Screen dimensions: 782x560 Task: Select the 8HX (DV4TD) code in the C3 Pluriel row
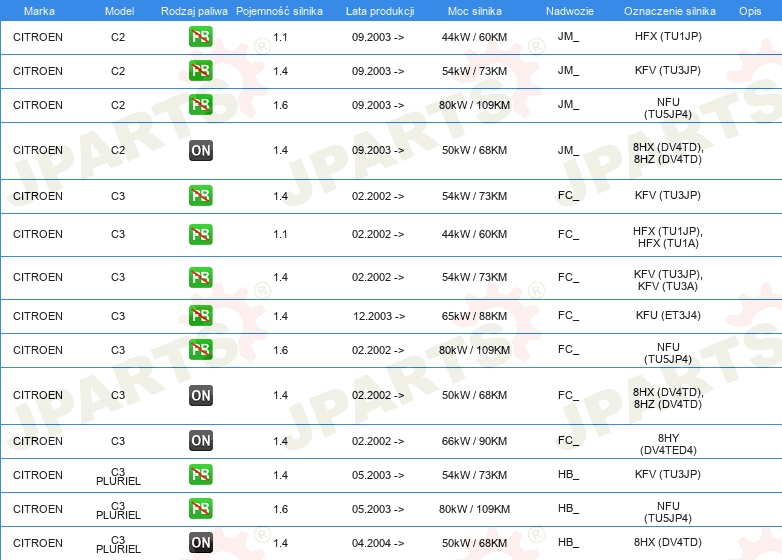coord(668,543)
